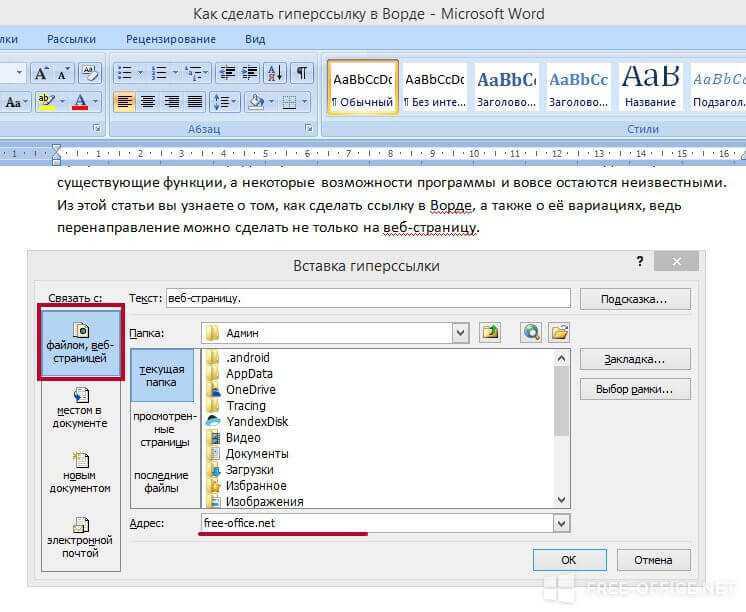Open the line spacing options
This screenshot has width=746, height=612.
(225, 102)
